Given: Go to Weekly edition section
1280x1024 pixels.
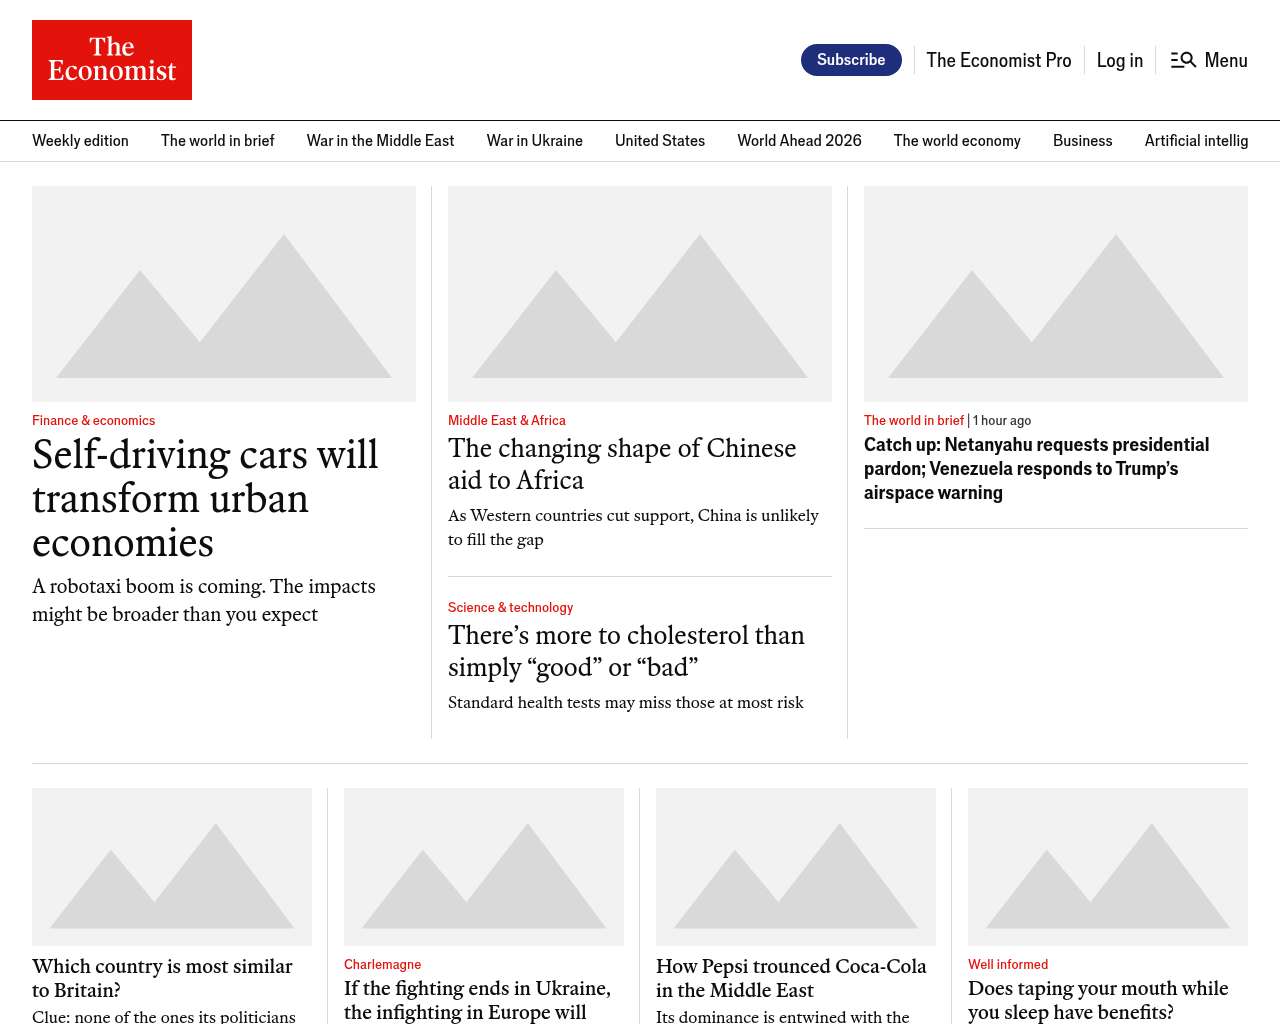Looking at the screenshot, I should pyautogui.click(x=80, y=141).
